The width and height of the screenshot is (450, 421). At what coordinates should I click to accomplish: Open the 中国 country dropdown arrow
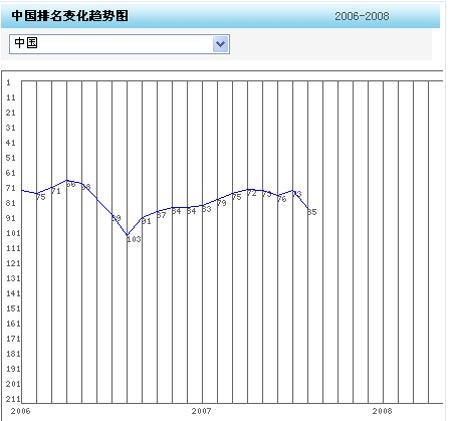(220, 44)
